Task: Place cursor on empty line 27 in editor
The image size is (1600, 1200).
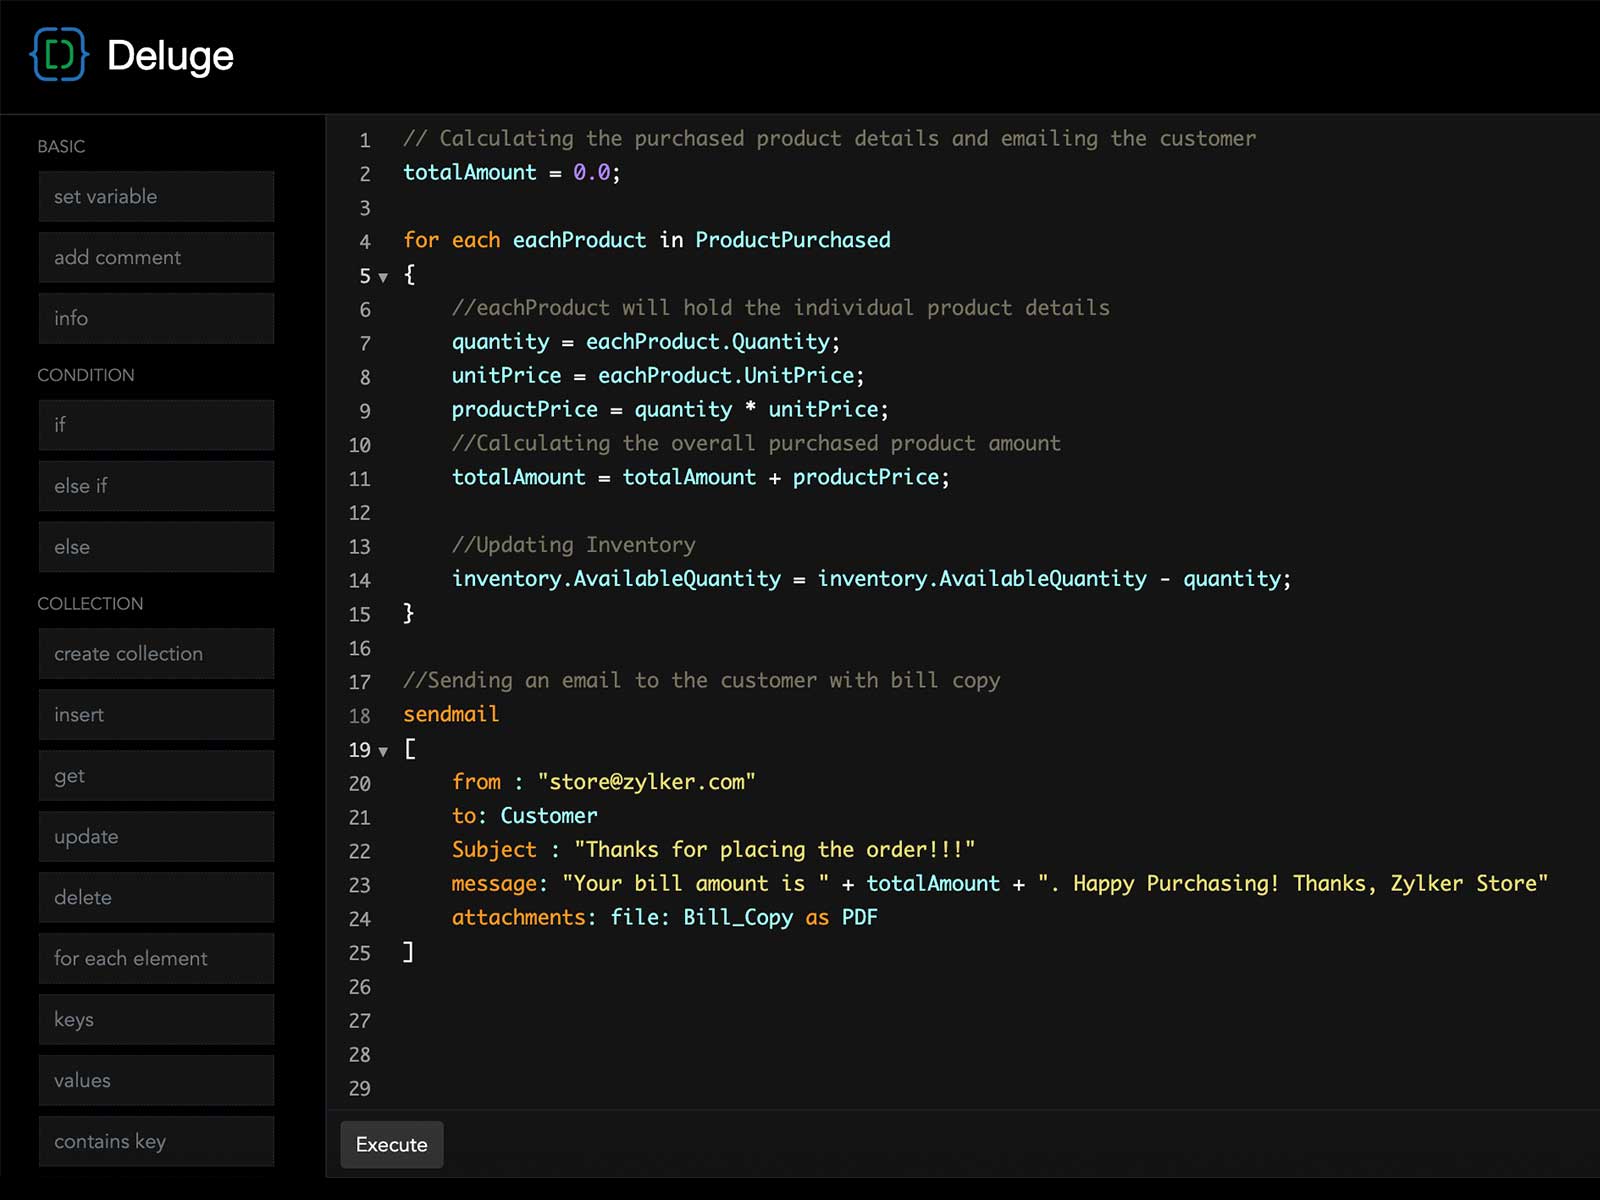Action: click(700, 1021)
